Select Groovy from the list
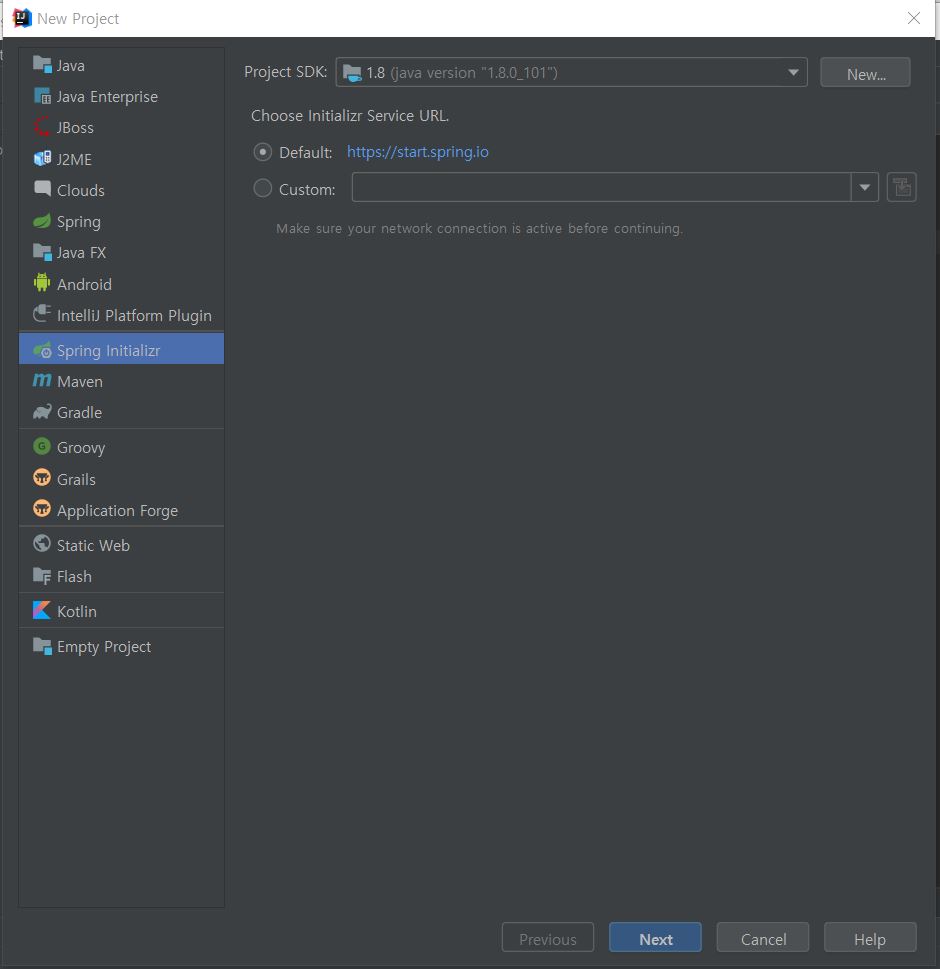 tap(122, 447)
